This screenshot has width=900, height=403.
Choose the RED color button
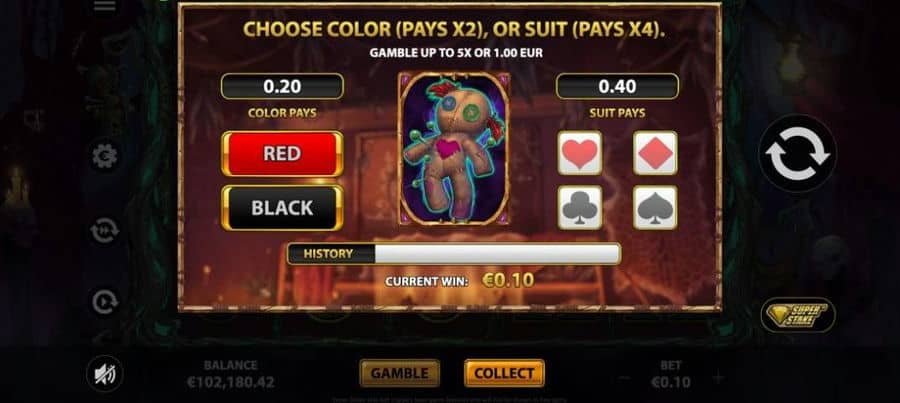click(282, 153)
